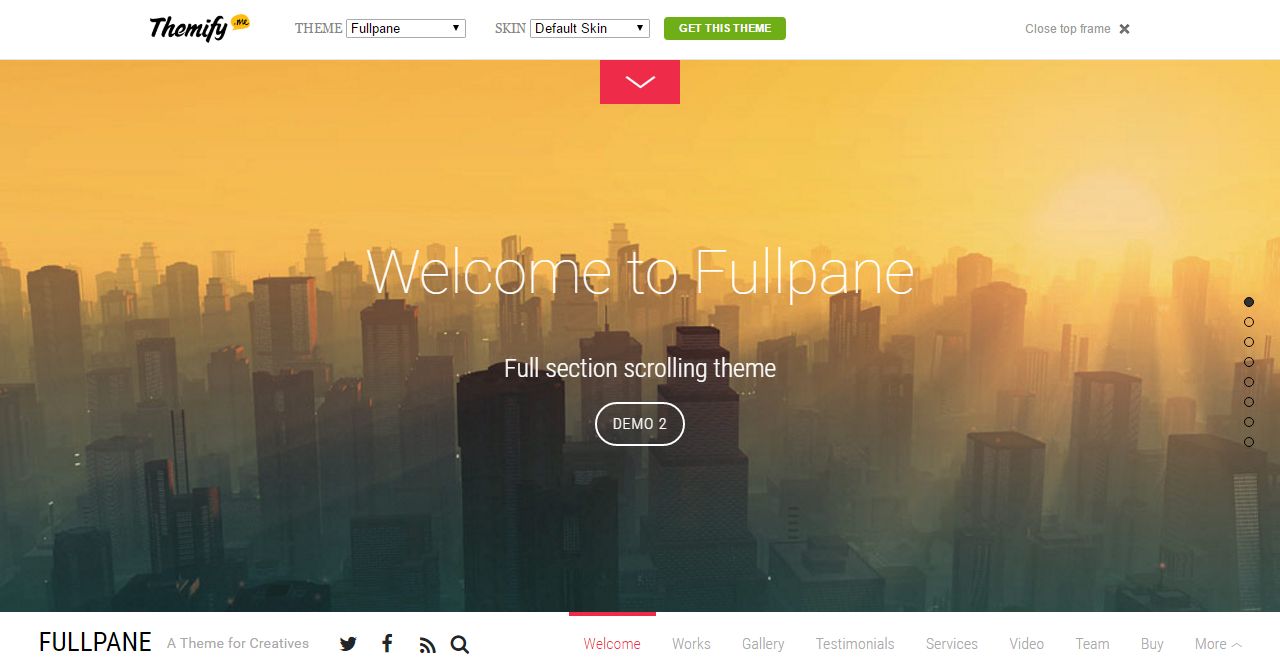Click the Themify logo

199,27
